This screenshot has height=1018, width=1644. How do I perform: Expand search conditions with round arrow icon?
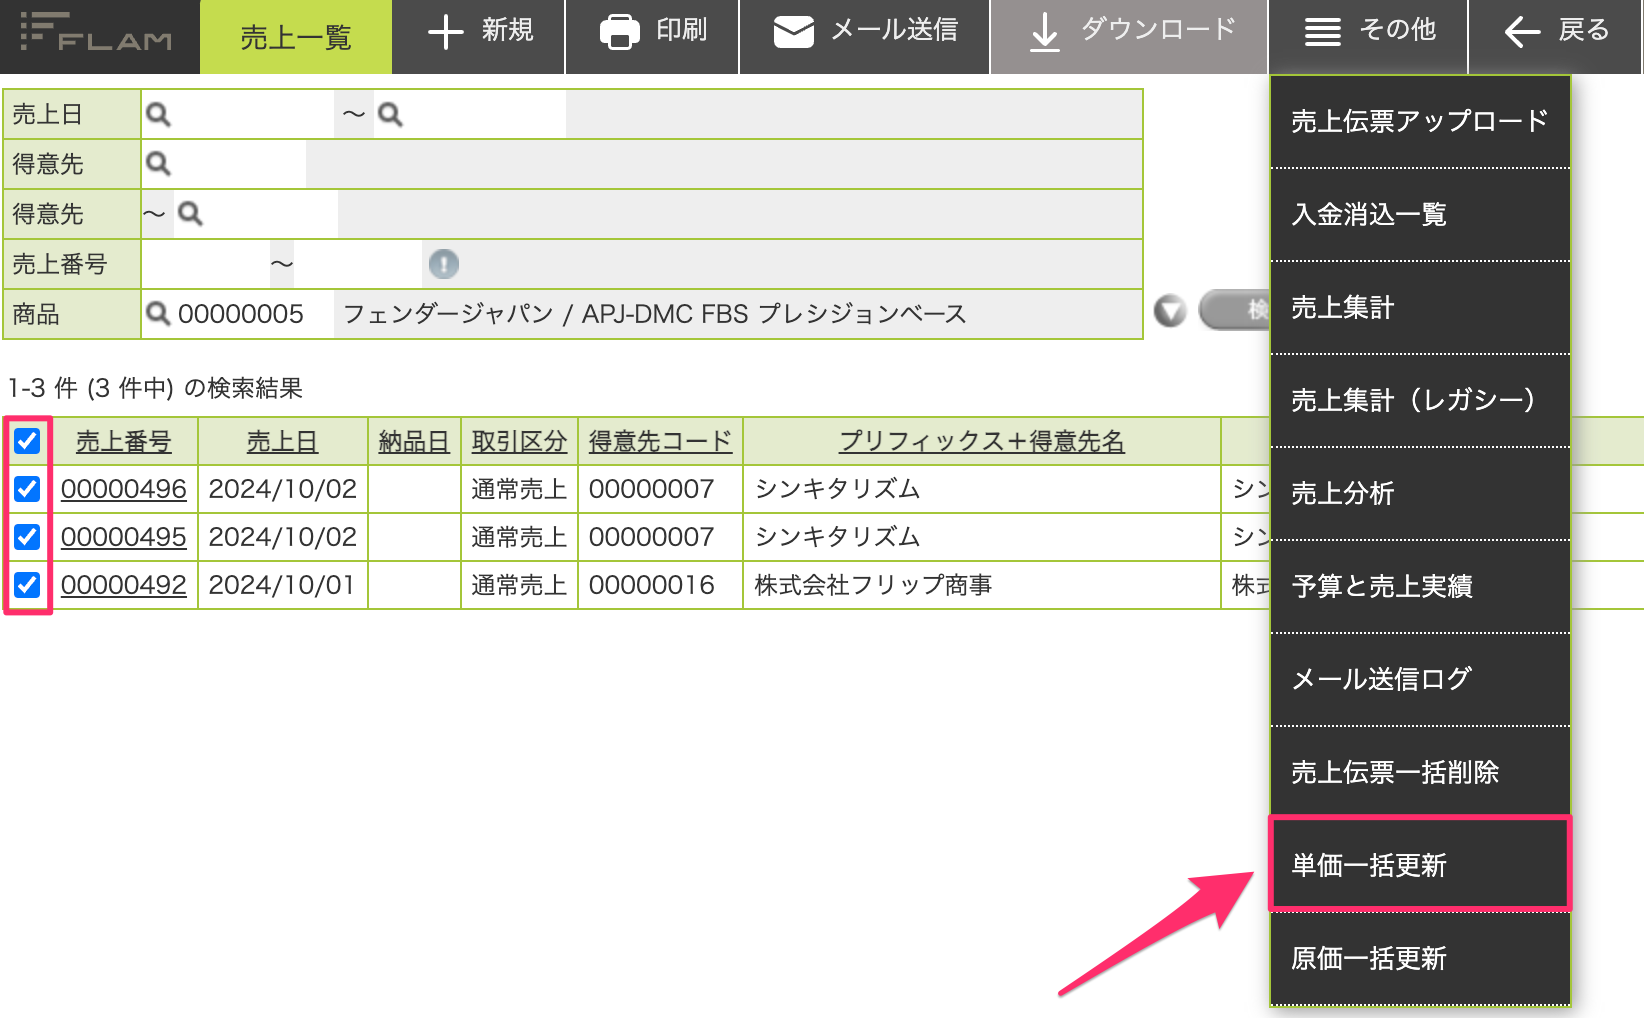[x=1170, y=311]
